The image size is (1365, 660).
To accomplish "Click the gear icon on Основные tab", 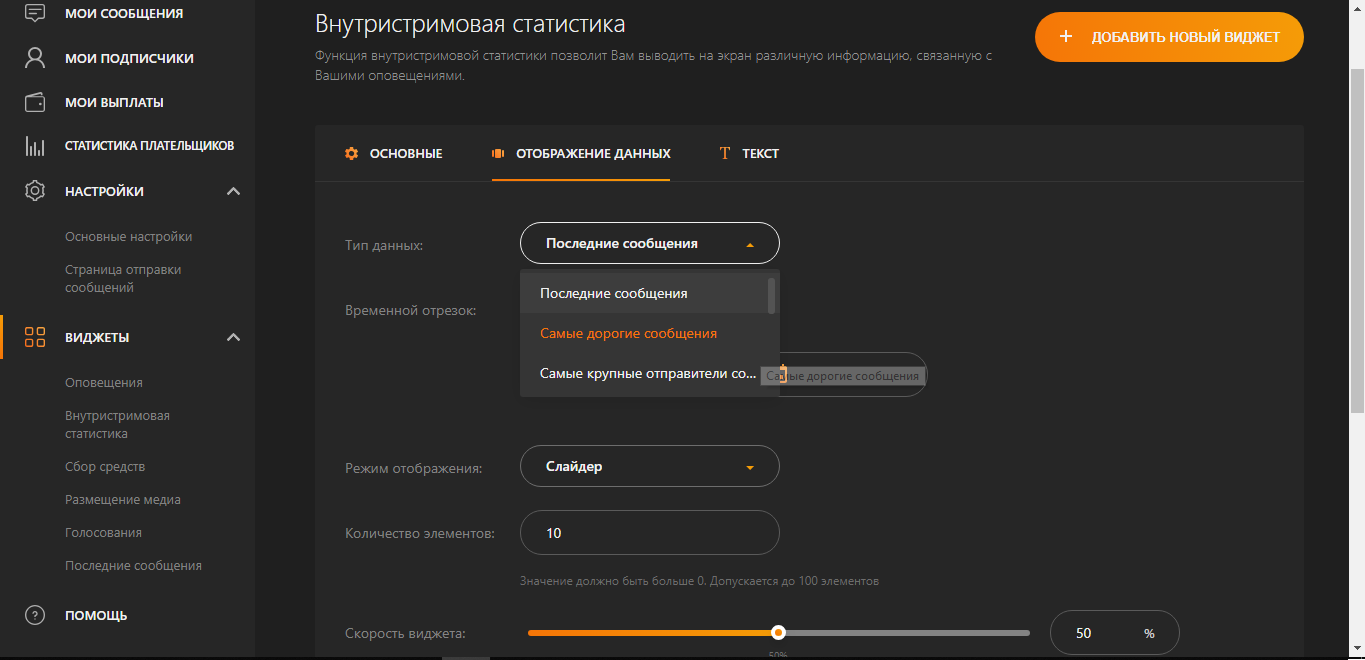I will [351, 154].
